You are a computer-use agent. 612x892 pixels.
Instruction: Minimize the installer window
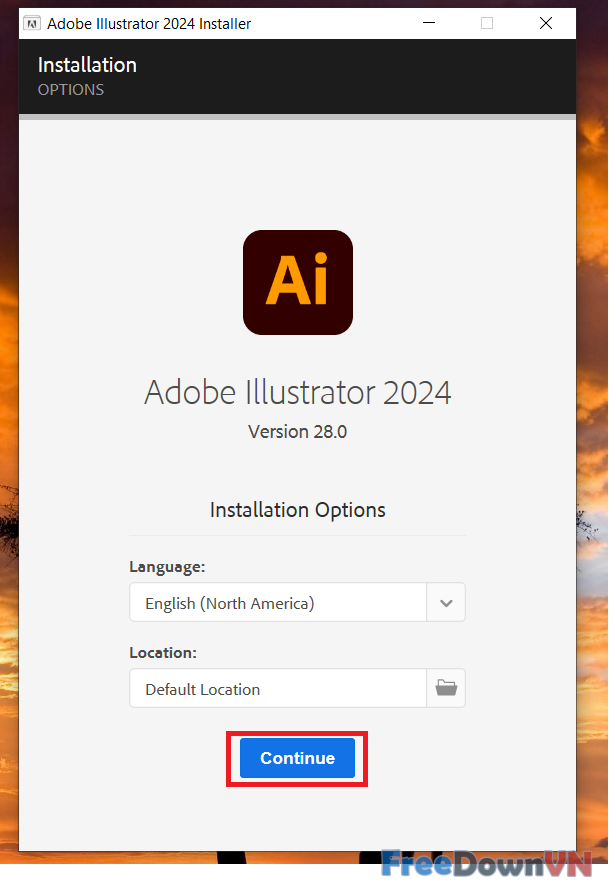(428, 23)
